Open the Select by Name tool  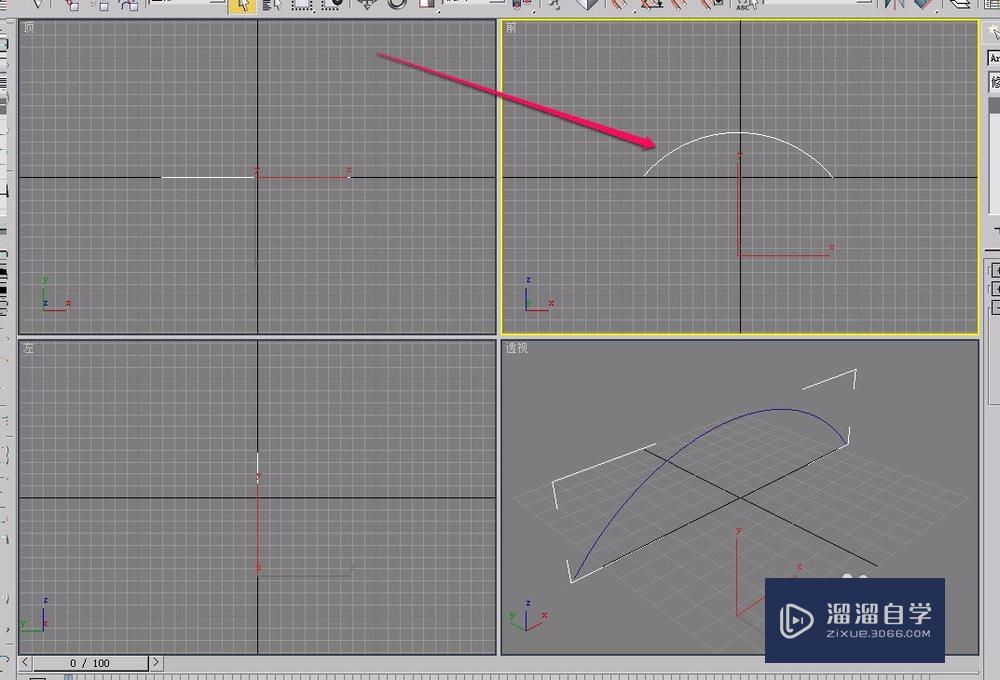pyautogui.click(x=272, y=5)
